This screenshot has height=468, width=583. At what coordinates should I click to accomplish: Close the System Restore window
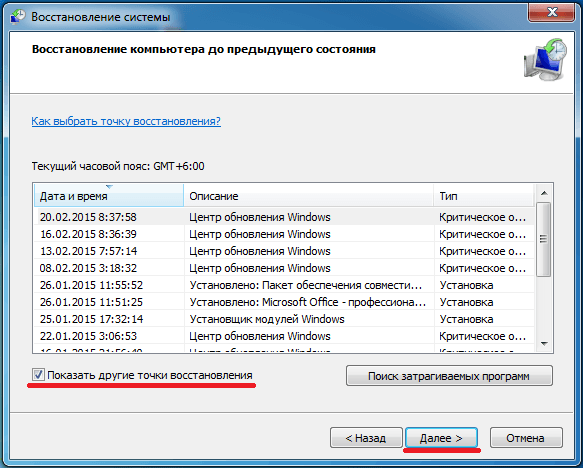pyautogui.click(x=552, y=13)
